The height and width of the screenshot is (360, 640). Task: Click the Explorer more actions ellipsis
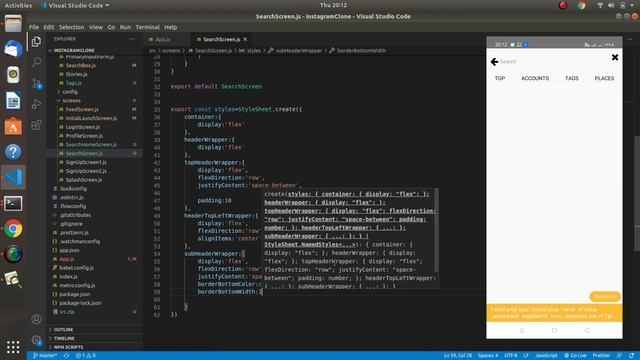[x=132, y=39]
